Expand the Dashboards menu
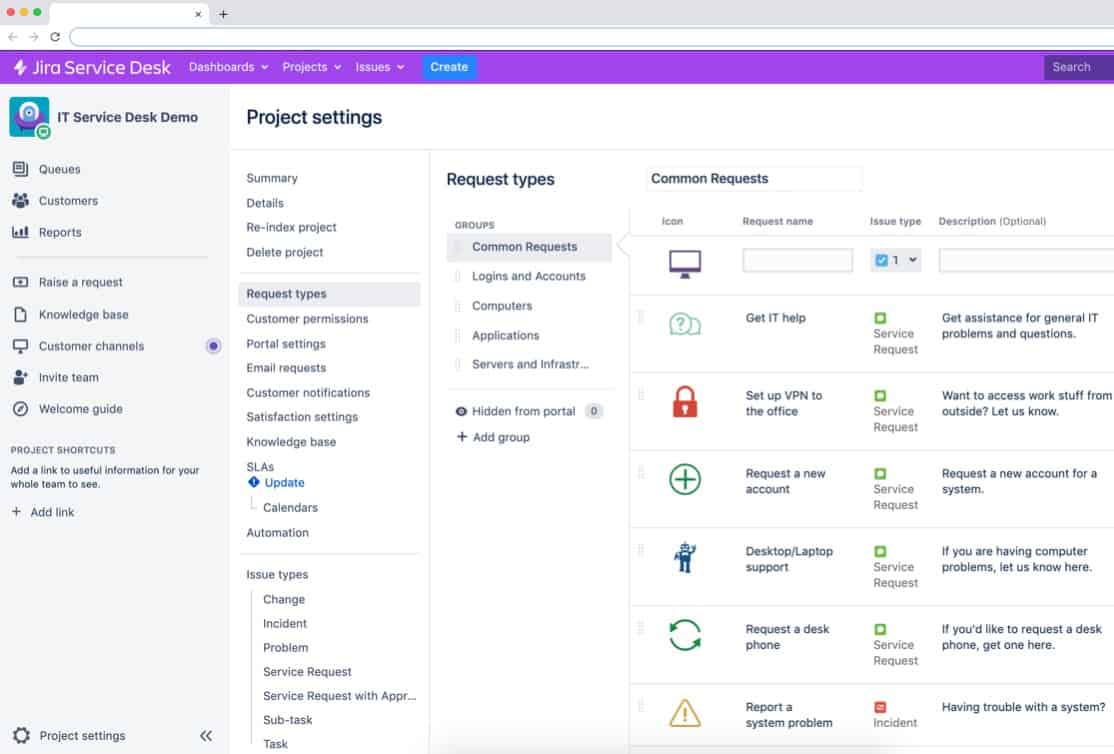This screenshot has height=754, width=1114. pyautogui.click(x=227, y=67)
